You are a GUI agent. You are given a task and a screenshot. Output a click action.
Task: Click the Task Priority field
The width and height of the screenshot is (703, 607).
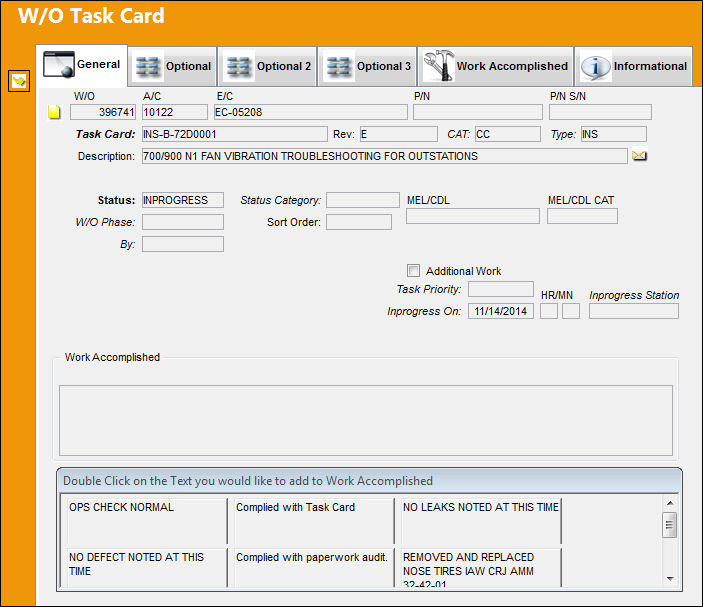point(501,289)
